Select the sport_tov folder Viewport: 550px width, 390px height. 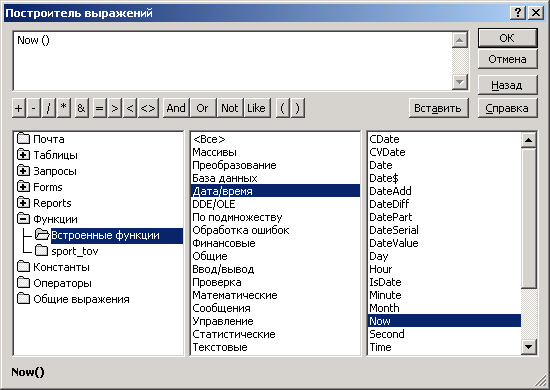(75, 251)
